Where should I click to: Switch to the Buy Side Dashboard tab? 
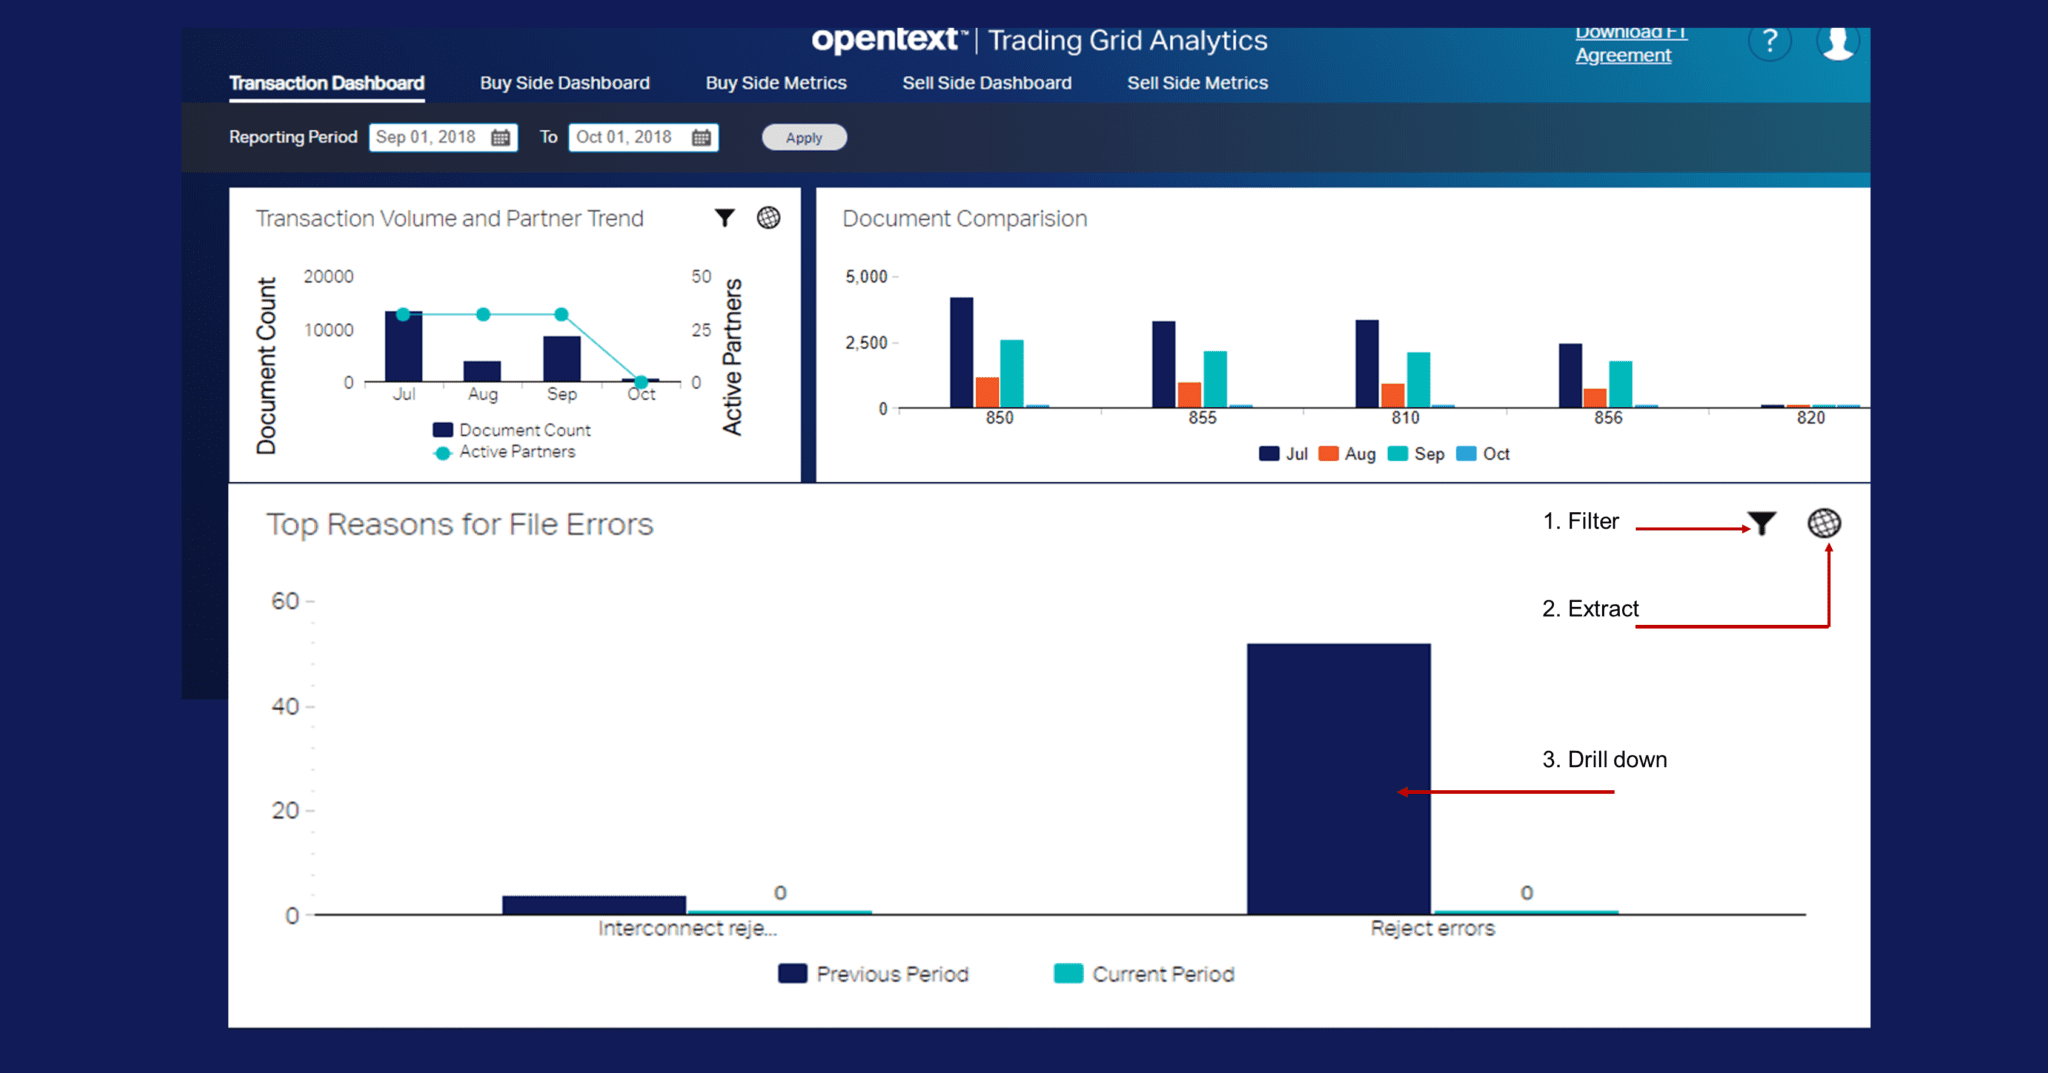point(564,83)
